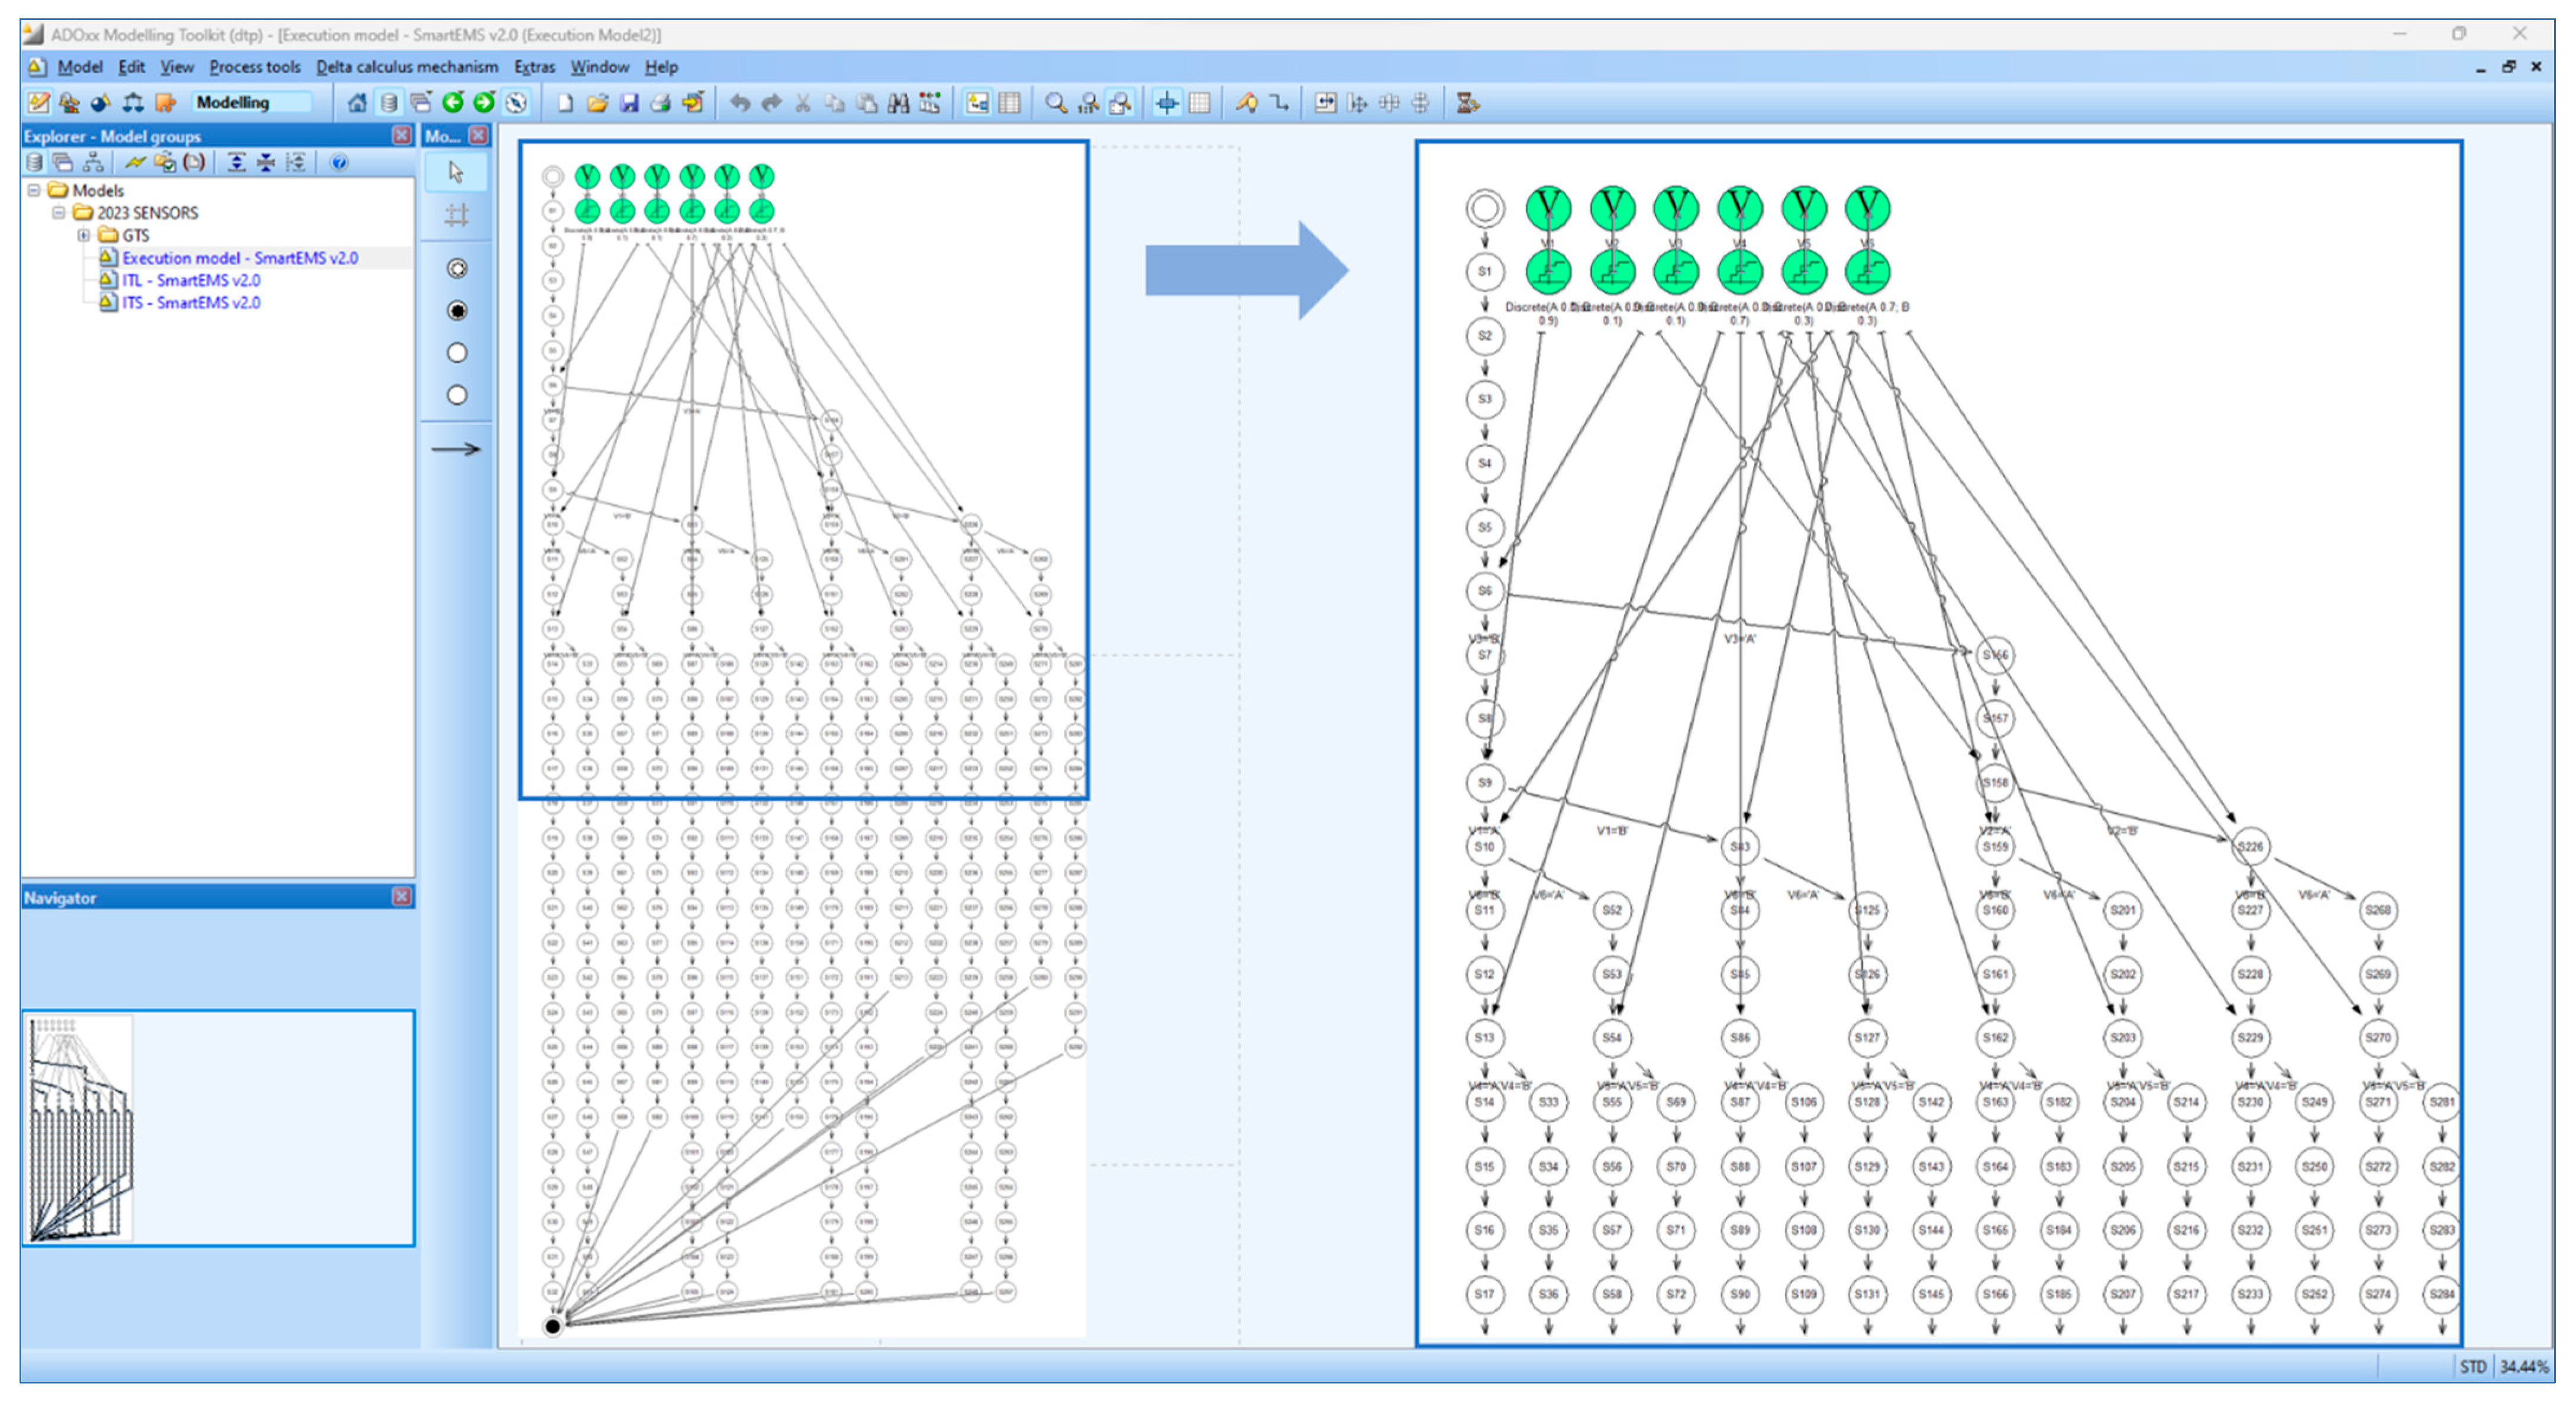Open the Process tools menu

point(254,67)
